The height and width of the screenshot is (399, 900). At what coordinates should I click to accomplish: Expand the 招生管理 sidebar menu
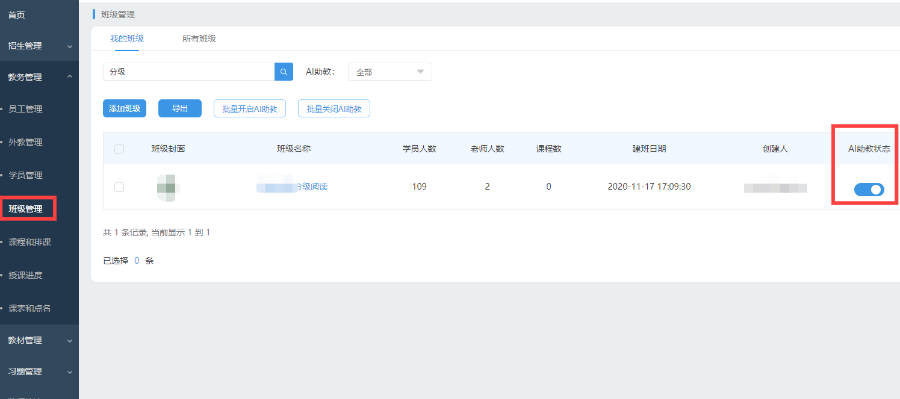39,46
